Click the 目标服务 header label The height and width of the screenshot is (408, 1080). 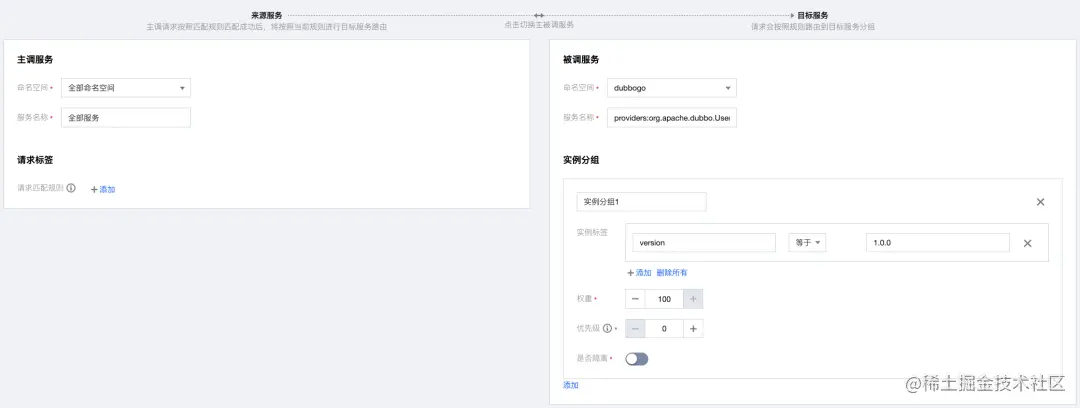pos(813,14)
